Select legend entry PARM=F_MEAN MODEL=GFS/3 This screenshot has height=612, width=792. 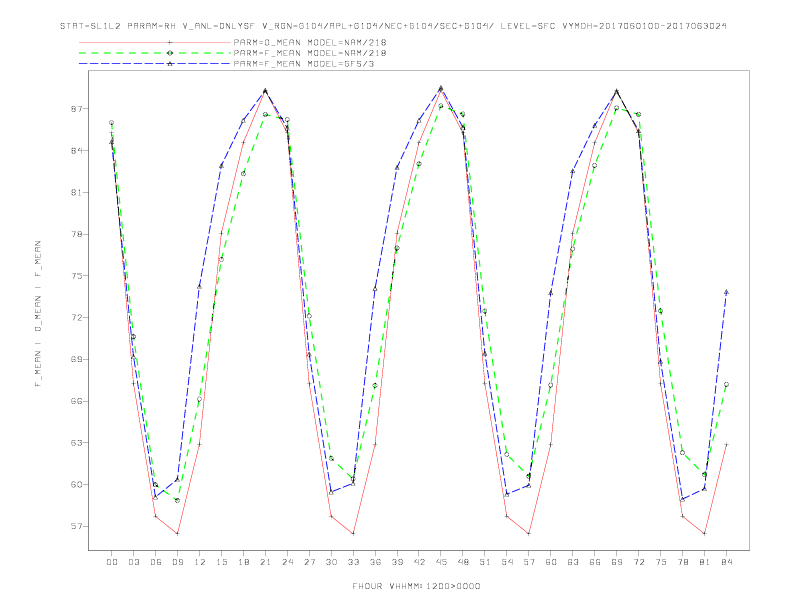click(x=304, y=64)
